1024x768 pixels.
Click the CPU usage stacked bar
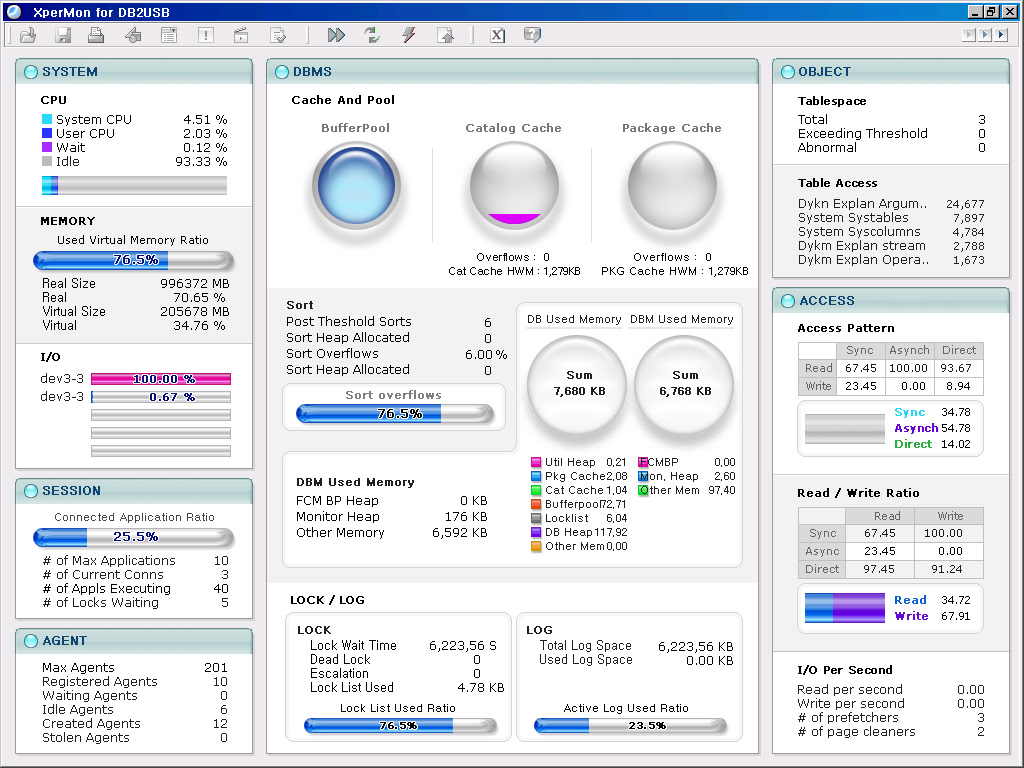(134, 185)
